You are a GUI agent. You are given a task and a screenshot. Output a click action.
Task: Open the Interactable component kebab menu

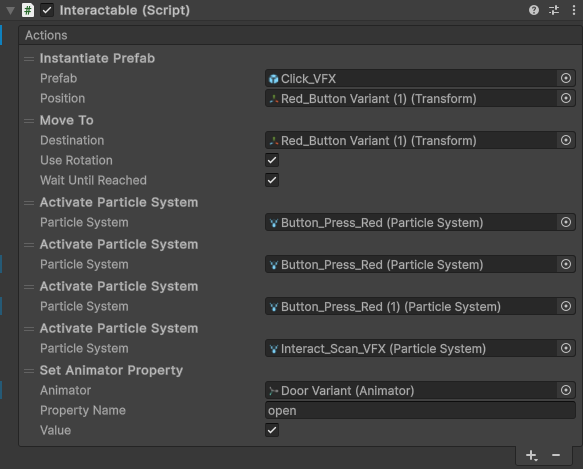click(x=574, y=10)
